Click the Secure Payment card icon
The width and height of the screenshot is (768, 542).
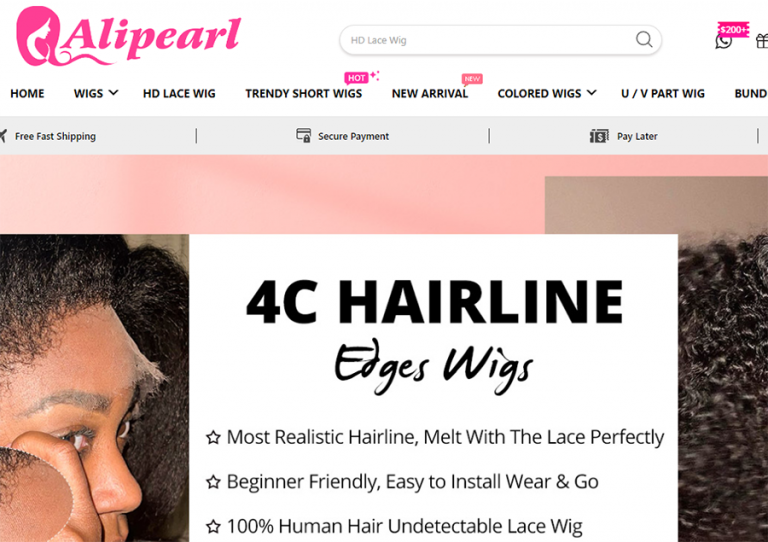(x=304, y=136)
